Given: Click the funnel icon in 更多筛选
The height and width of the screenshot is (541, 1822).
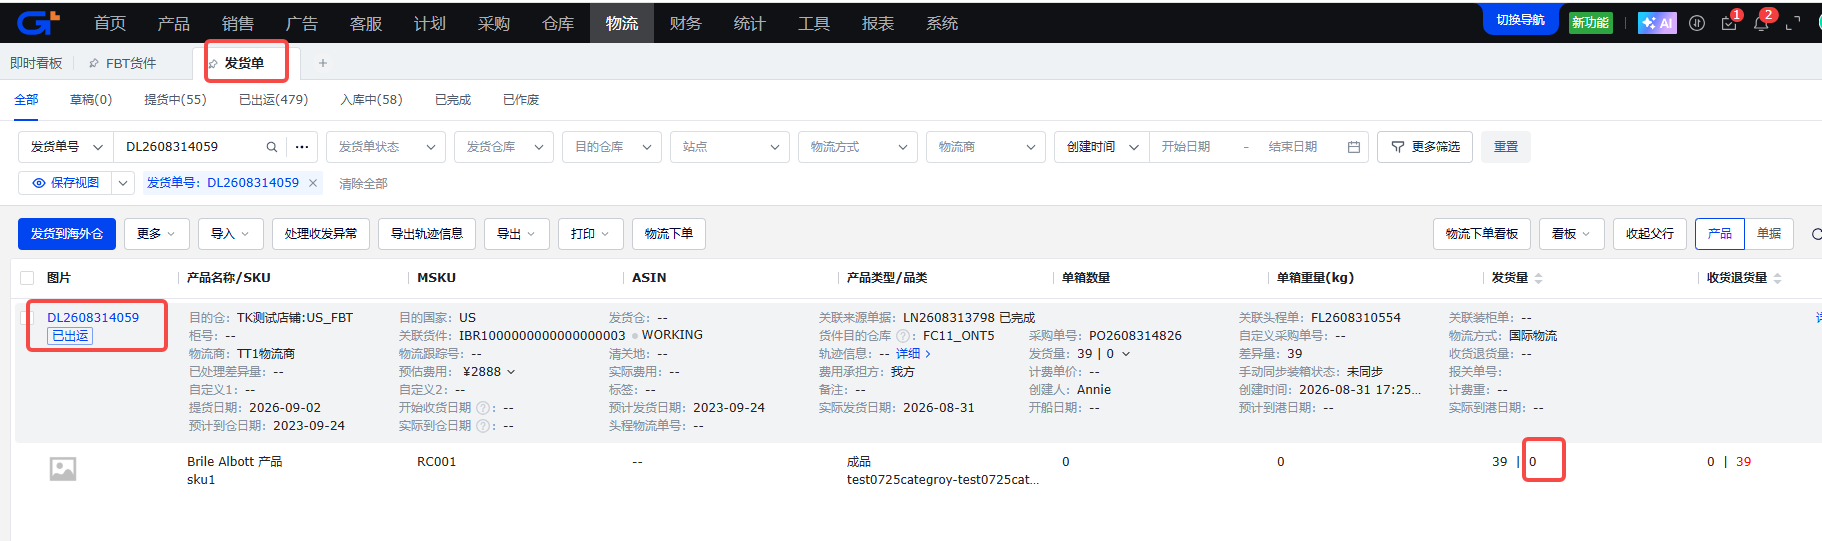Looking at the screenshot, I should pos(1398,147).
